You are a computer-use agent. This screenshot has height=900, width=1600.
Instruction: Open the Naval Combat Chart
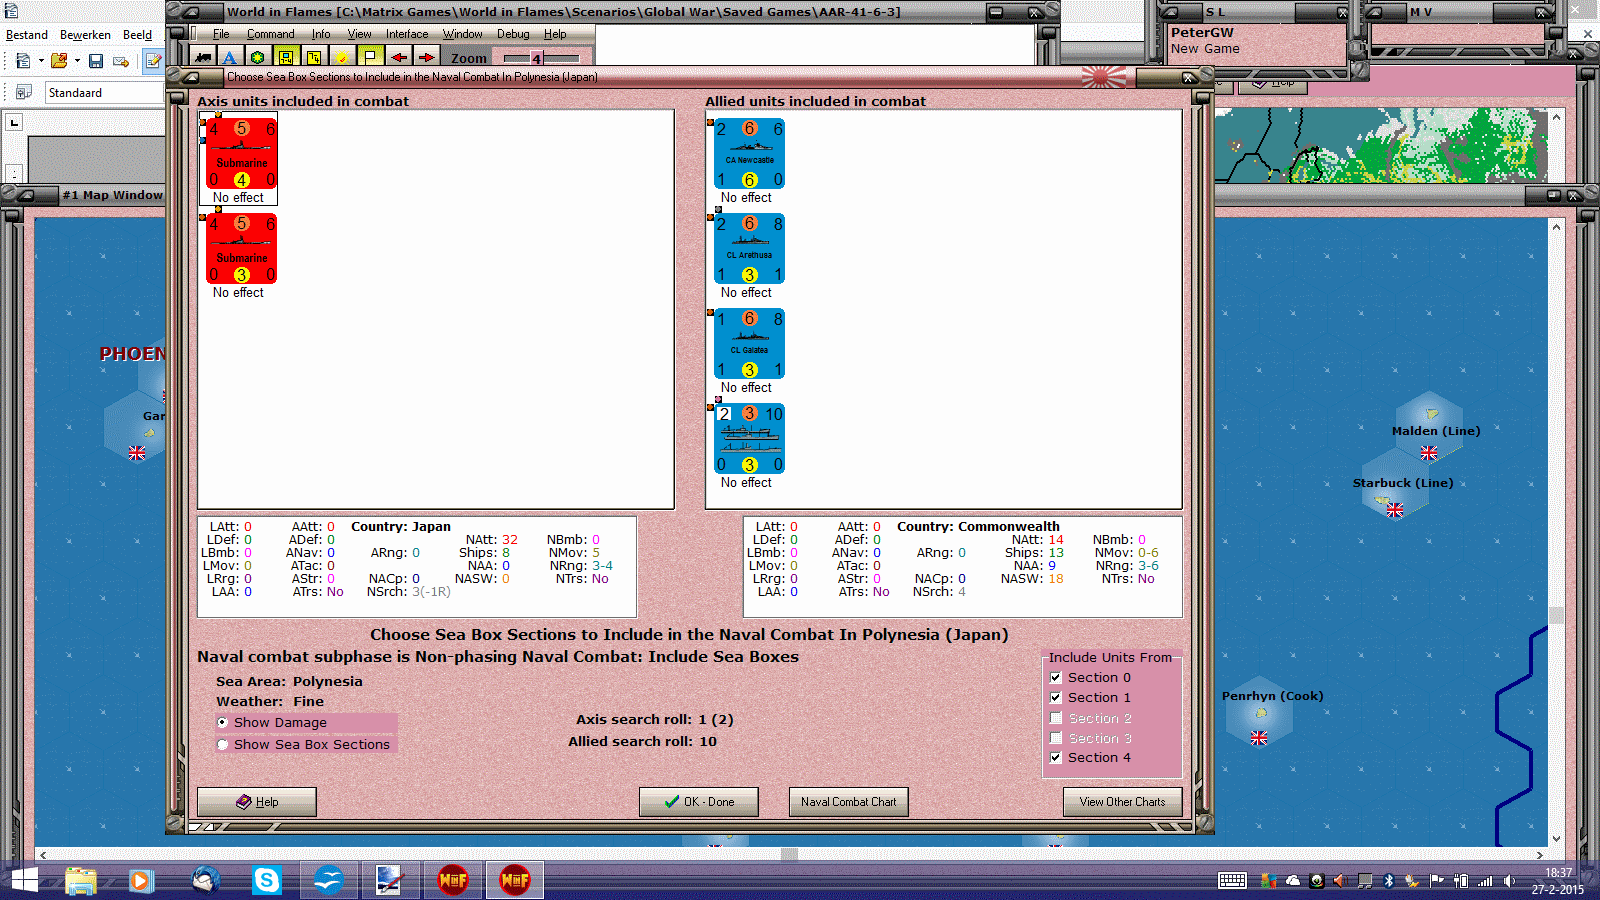pyautogui.click(x=848, y=802)
